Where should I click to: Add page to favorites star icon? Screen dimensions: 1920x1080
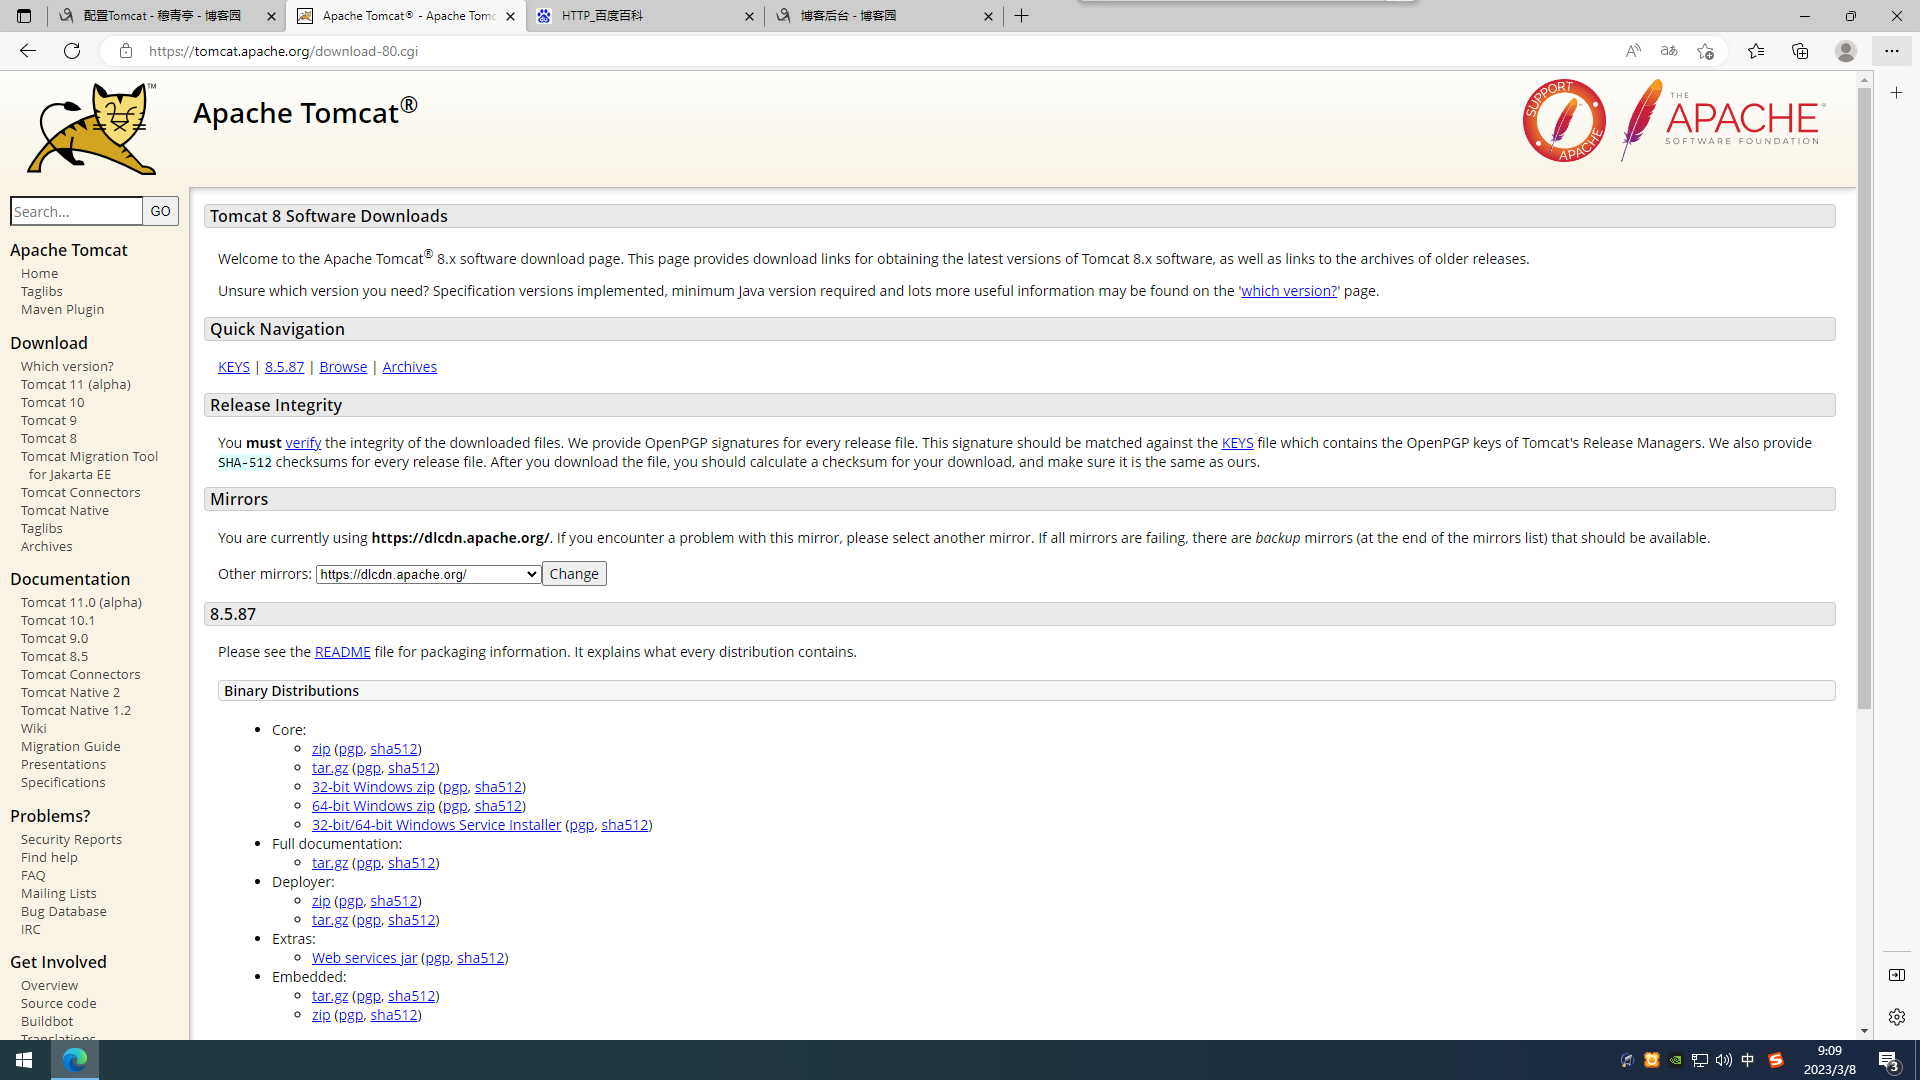tap(1706, 51)
